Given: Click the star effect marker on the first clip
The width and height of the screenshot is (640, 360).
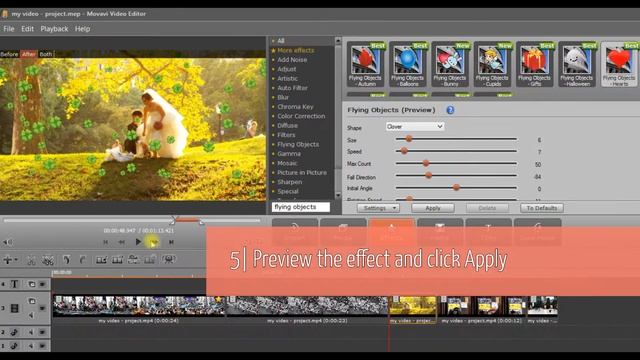Looking at the screenshot, I should (x=219, y=300).
